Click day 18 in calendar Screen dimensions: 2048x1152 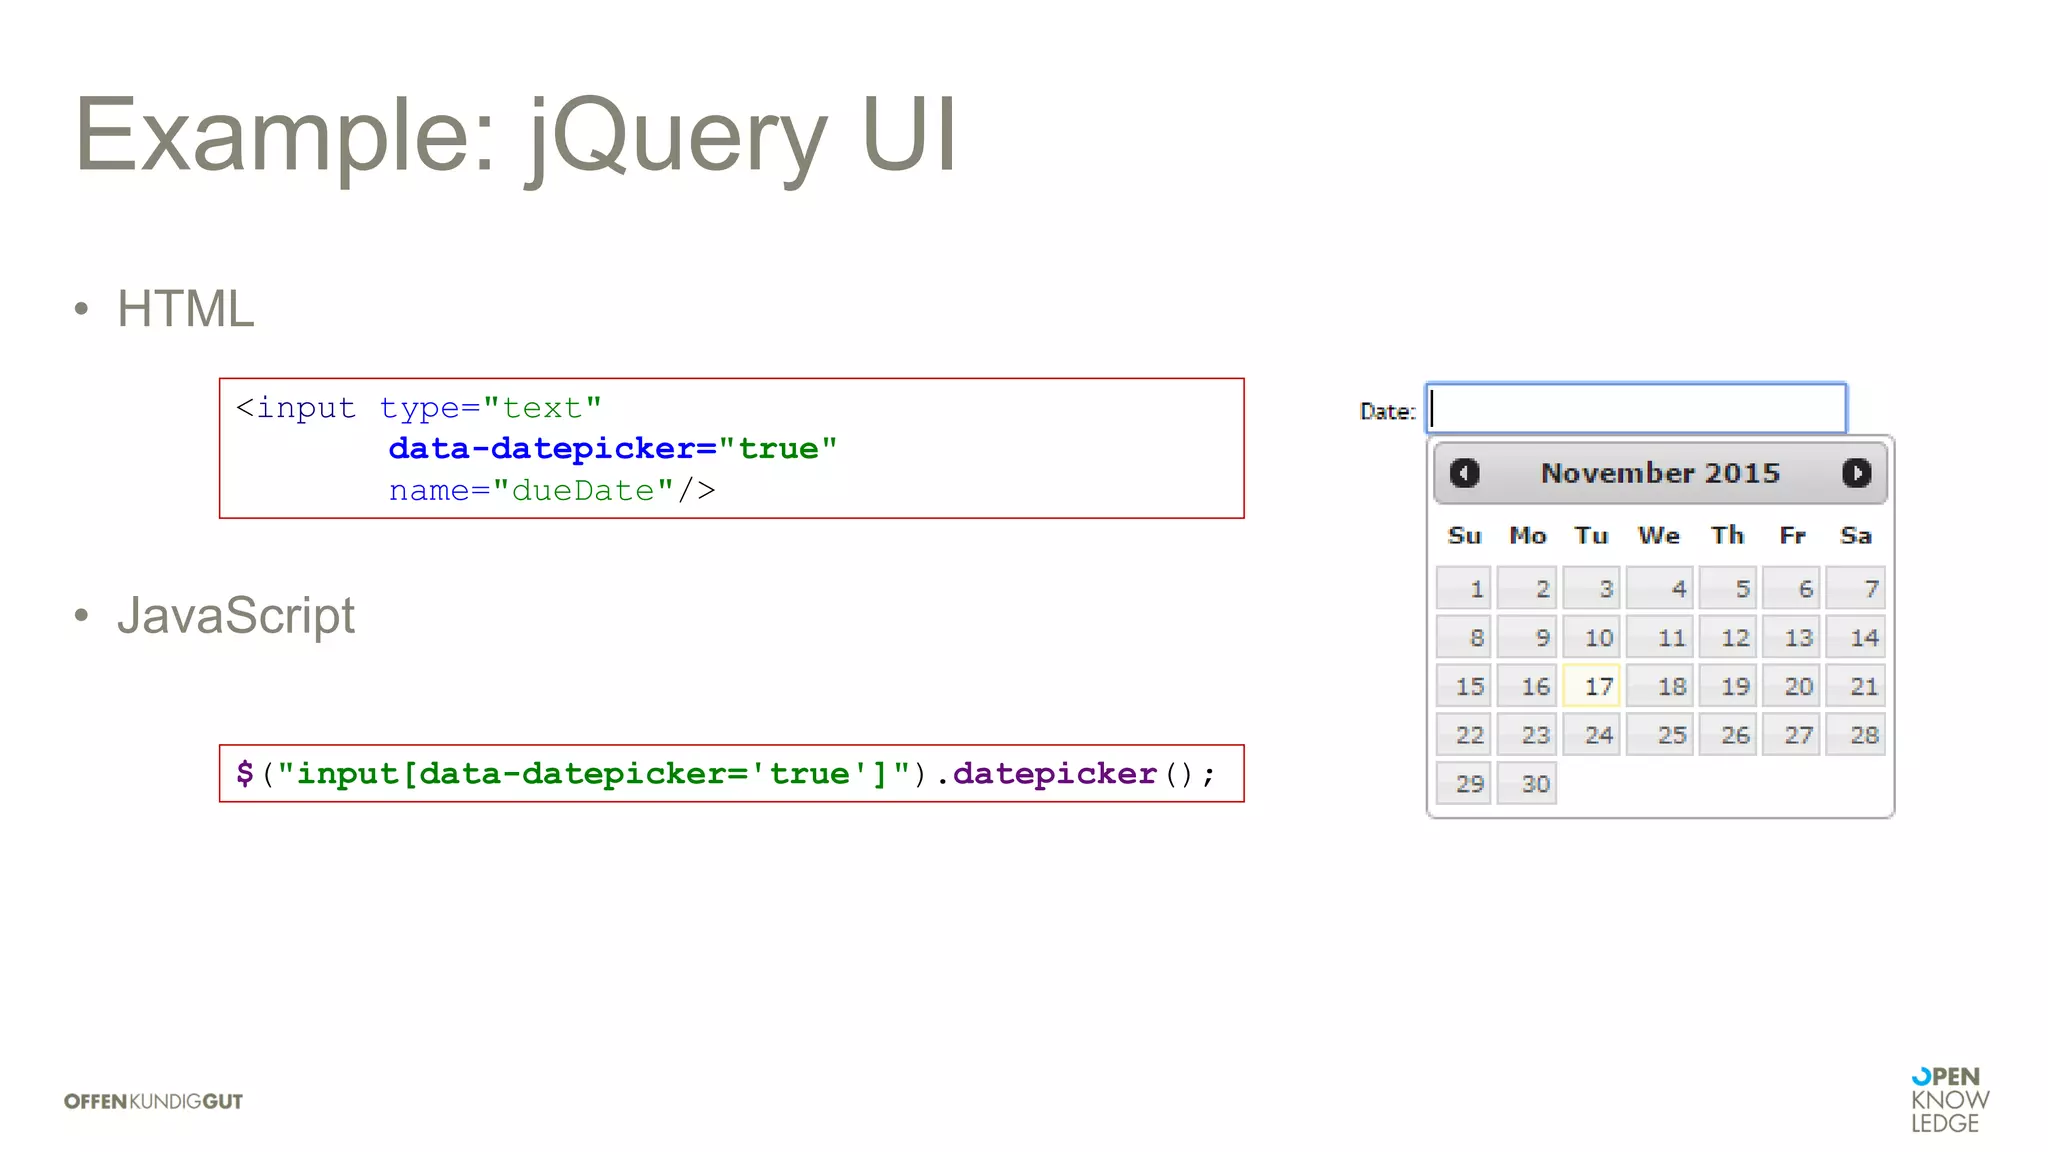1659,686
